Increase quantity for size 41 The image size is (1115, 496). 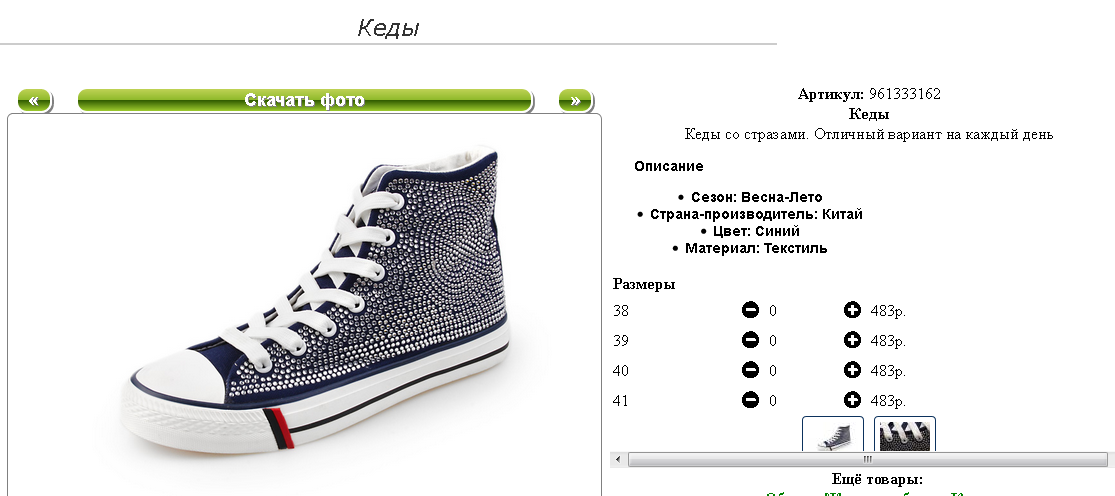(852, 400)
